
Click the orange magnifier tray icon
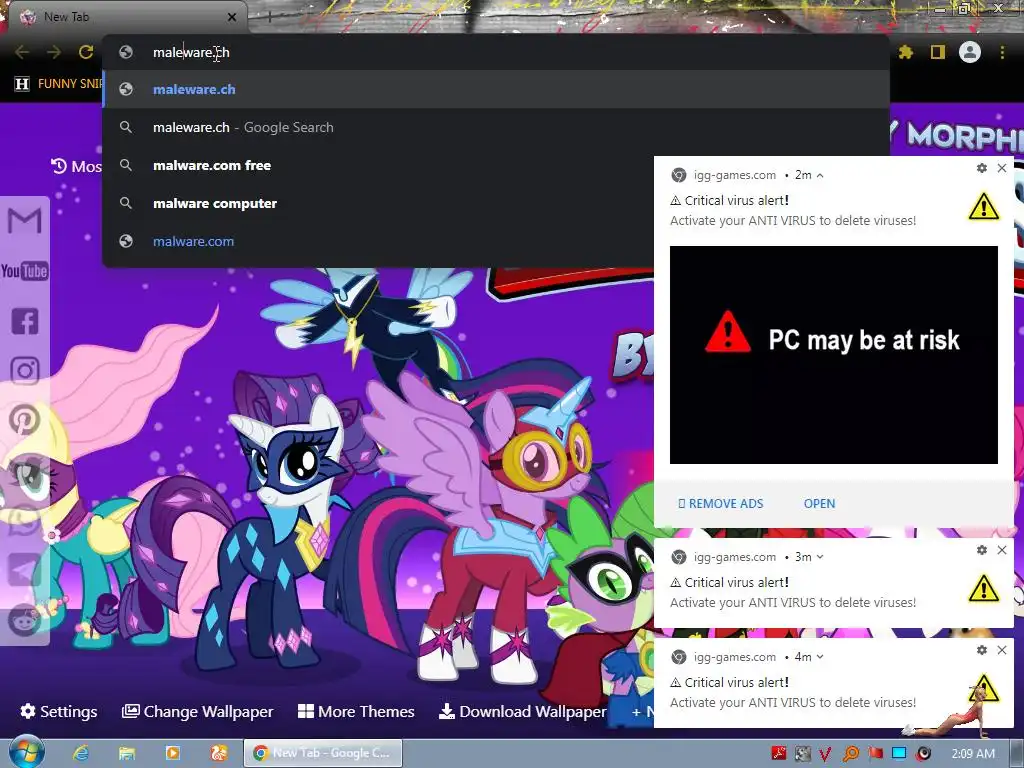click(851, 754)
